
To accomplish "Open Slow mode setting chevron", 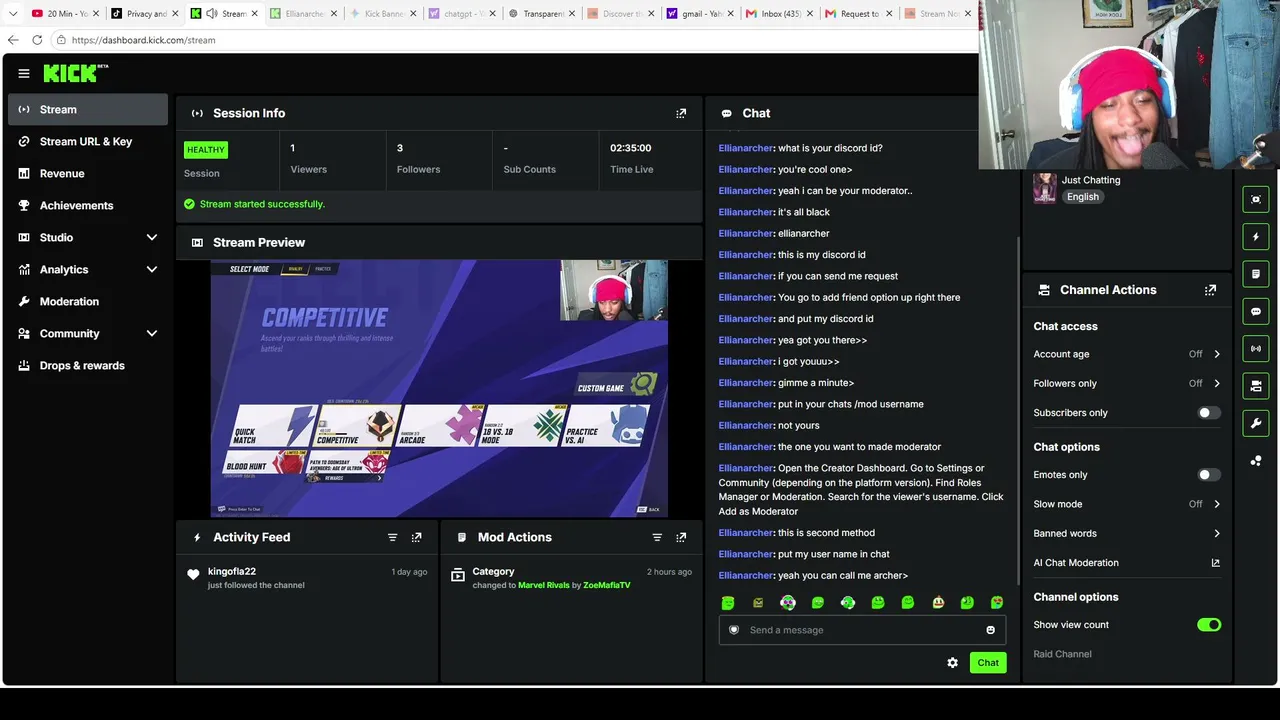I will click(x=1216, y=504).
